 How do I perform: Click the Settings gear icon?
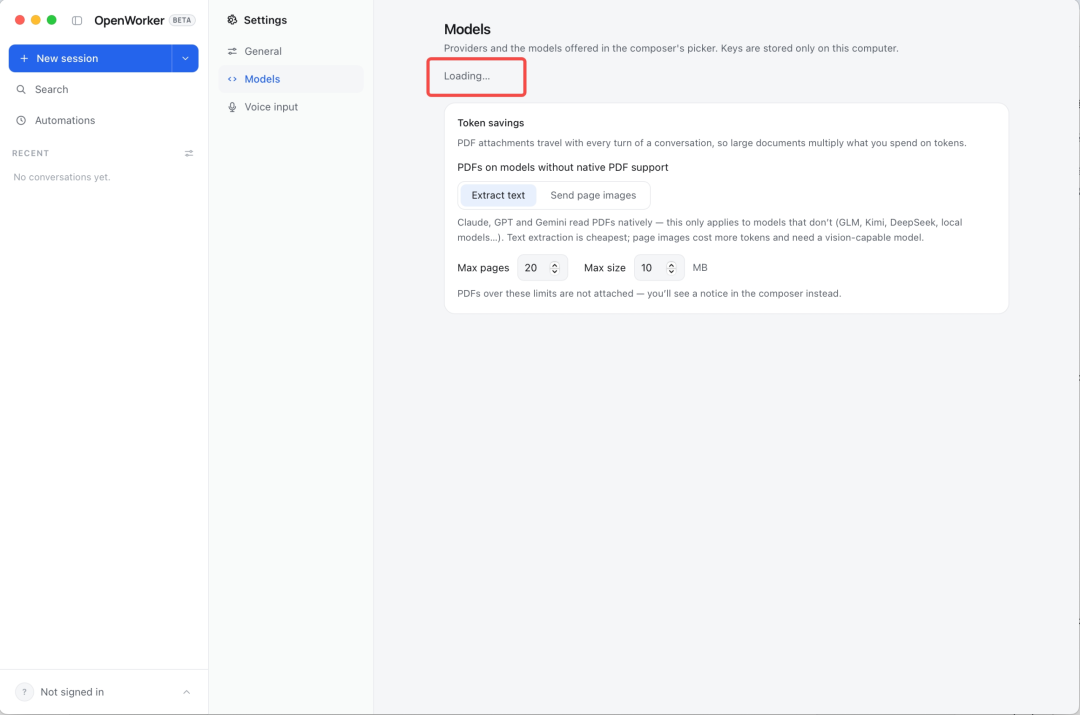[x=232, y=20]
